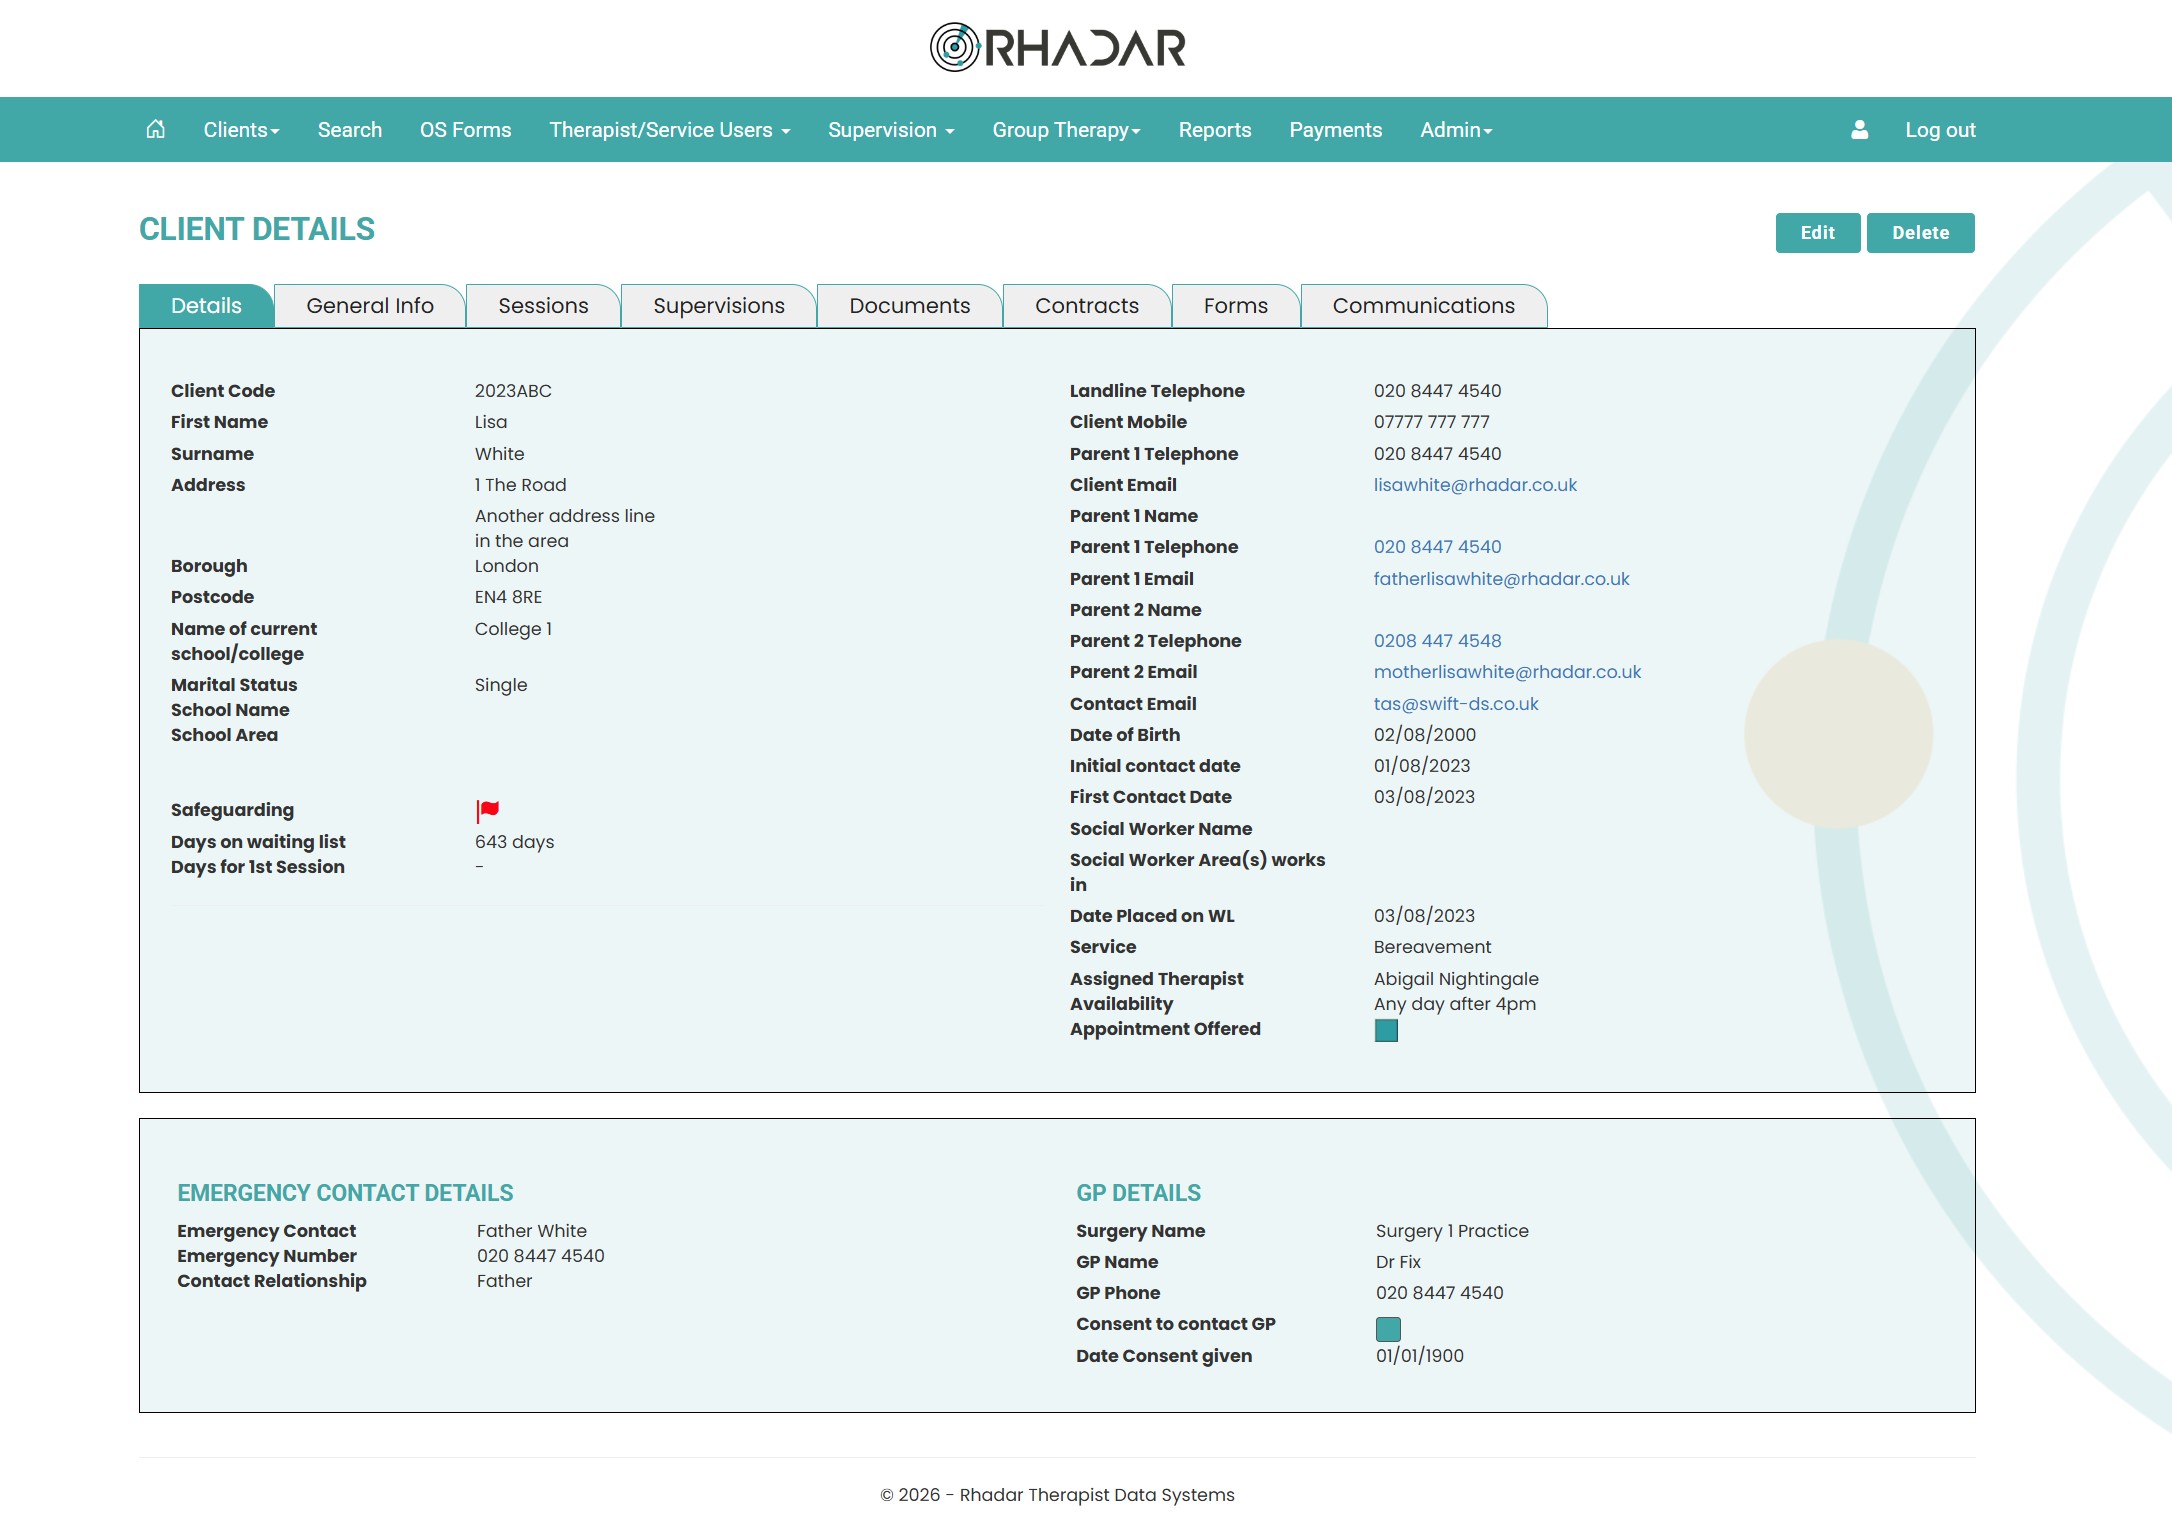Select the address line 1 The Road
This screenshot has height=1526, width=2172.
pos(520,485)
